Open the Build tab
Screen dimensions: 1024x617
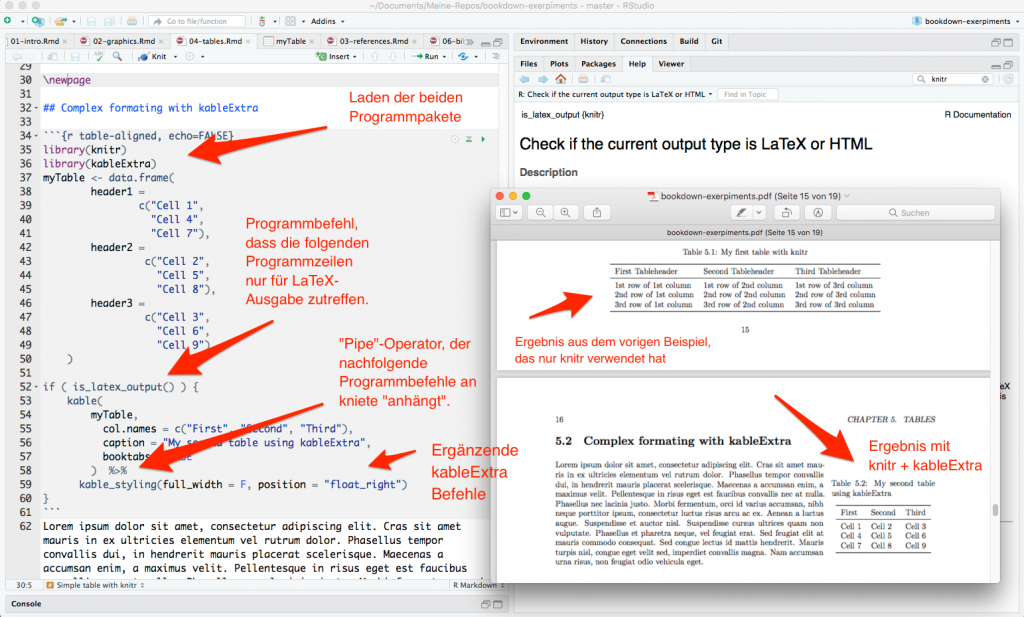(689, 41)
